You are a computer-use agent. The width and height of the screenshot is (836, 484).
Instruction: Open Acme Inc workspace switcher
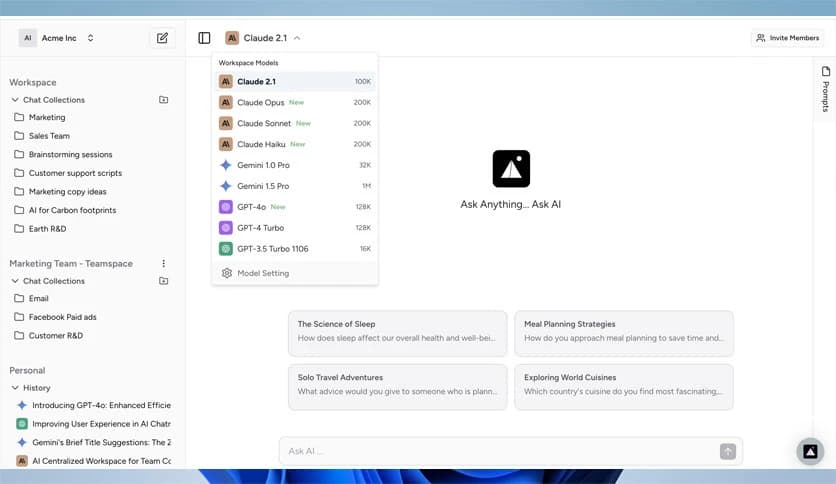tap(57, 38)
